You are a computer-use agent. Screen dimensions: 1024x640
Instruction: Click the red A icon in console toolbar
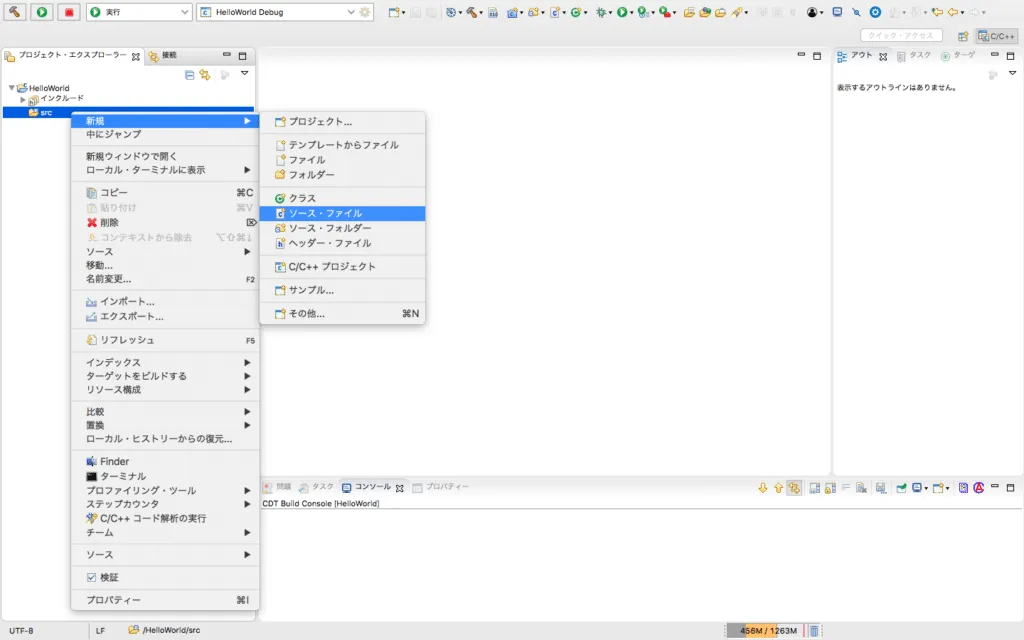pos(979,488)
